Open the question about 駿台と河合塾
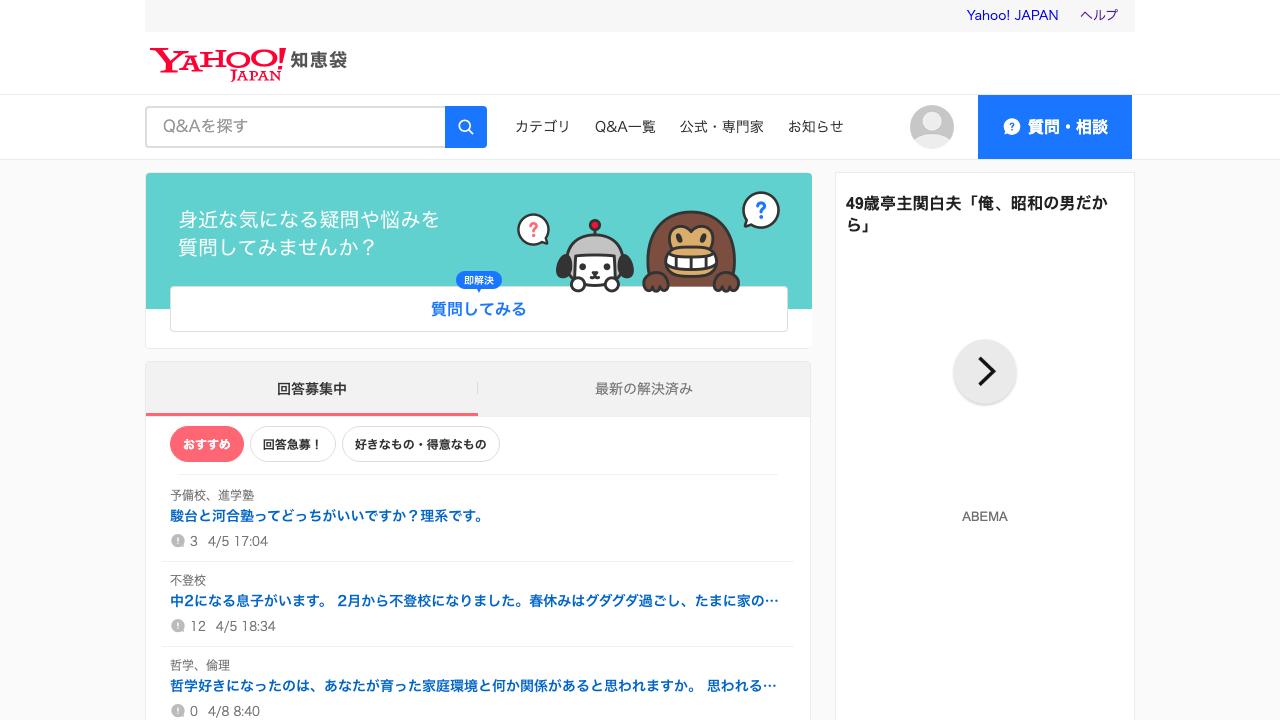The height and width of the screenshot is (720, 1280). tap(328, 516)
